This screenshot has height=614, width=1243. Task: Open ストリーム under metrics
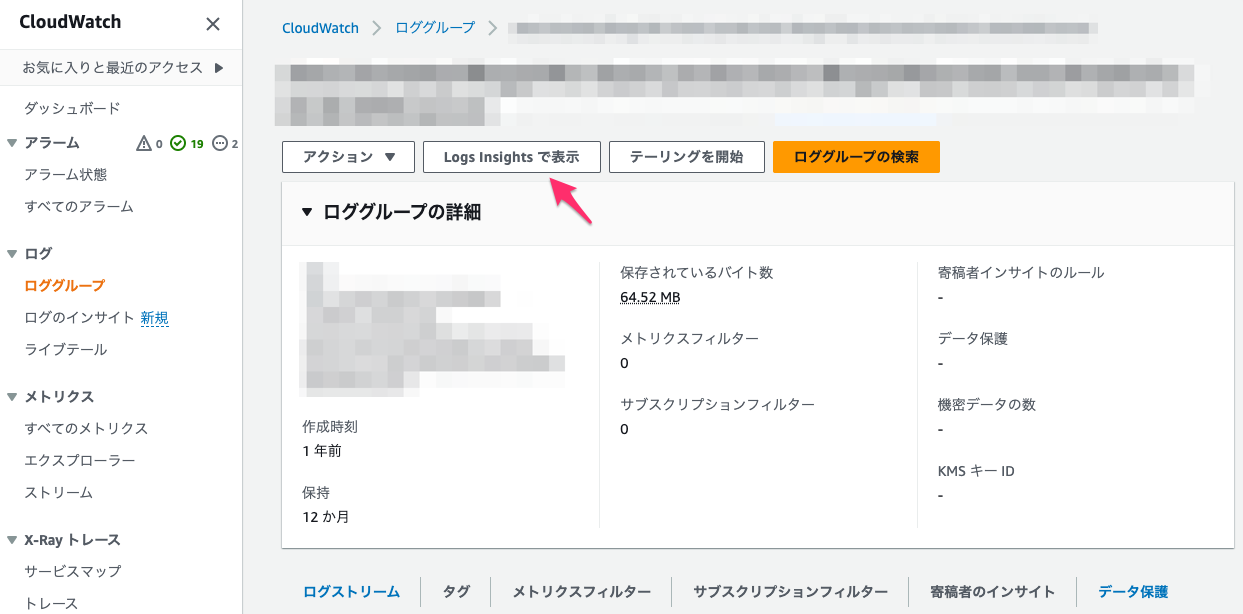[x=58, y=493]
